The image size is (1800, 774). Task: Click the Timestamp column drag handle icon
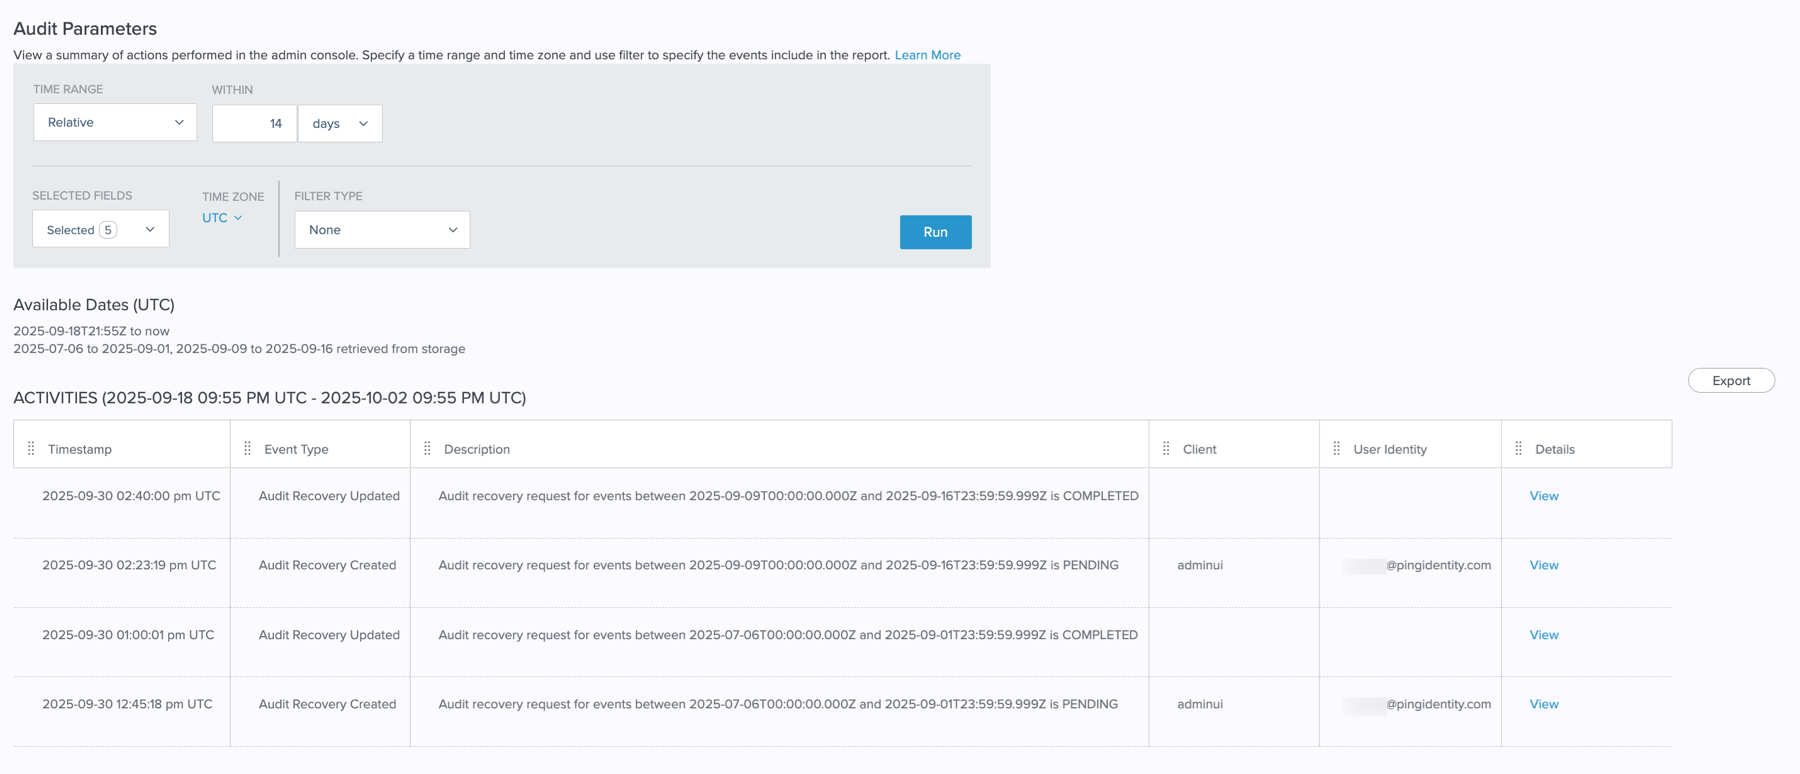coord(31,449)
